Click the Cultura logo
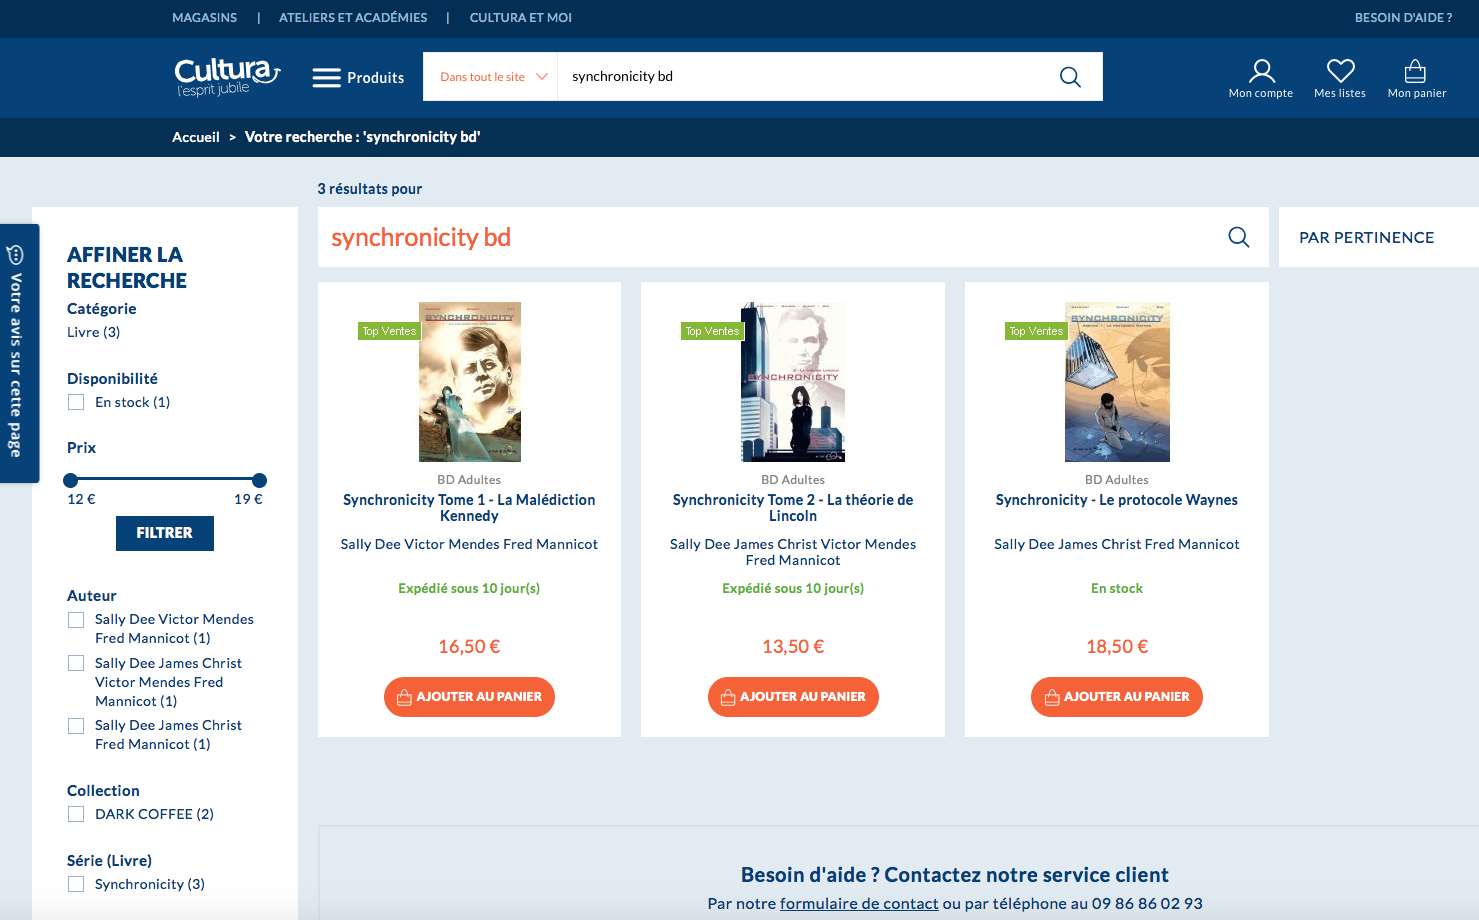The image size is (1479, 920). point(227,77)
